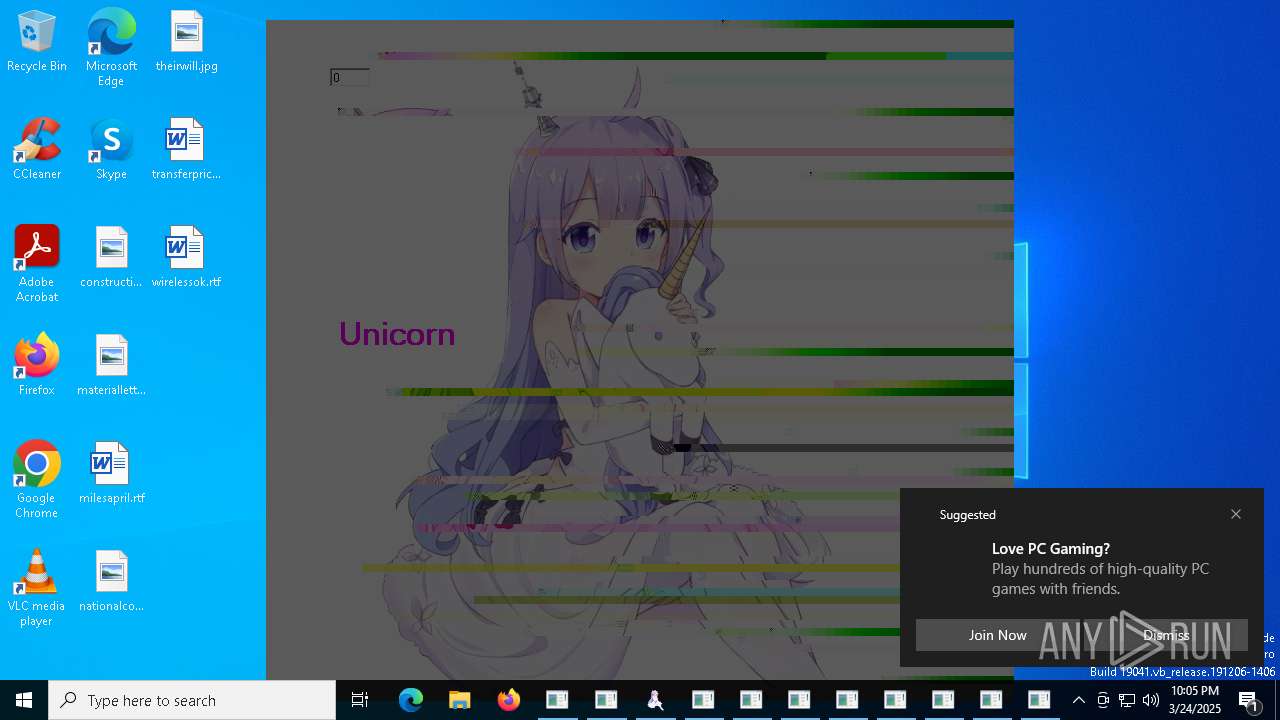The height and width of the screenshot is (720, 1280).
Task: Open the Adobe Acrobat desktop shortcut
Action: (37, 264)
